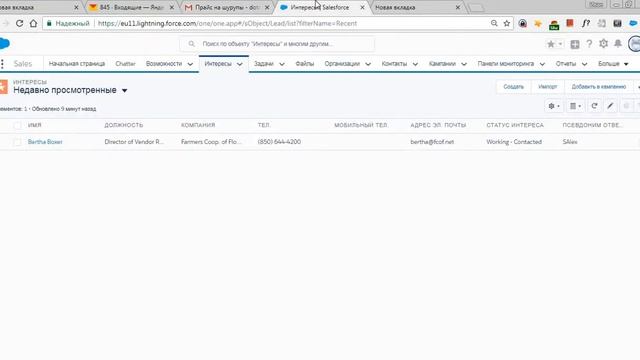Expand the Панели мониторинга dropdown arrow
Screen dimensions: 640x360
pyautogui.click(x=542, y=64)
